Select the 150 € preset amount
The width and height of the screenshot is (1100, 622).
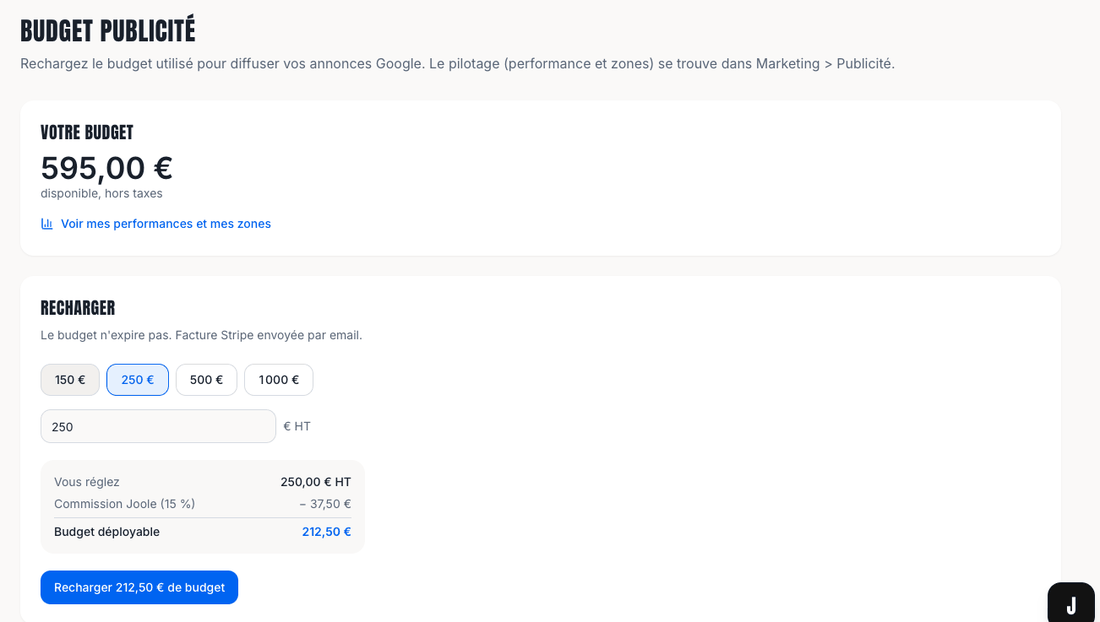click(70, 379)
